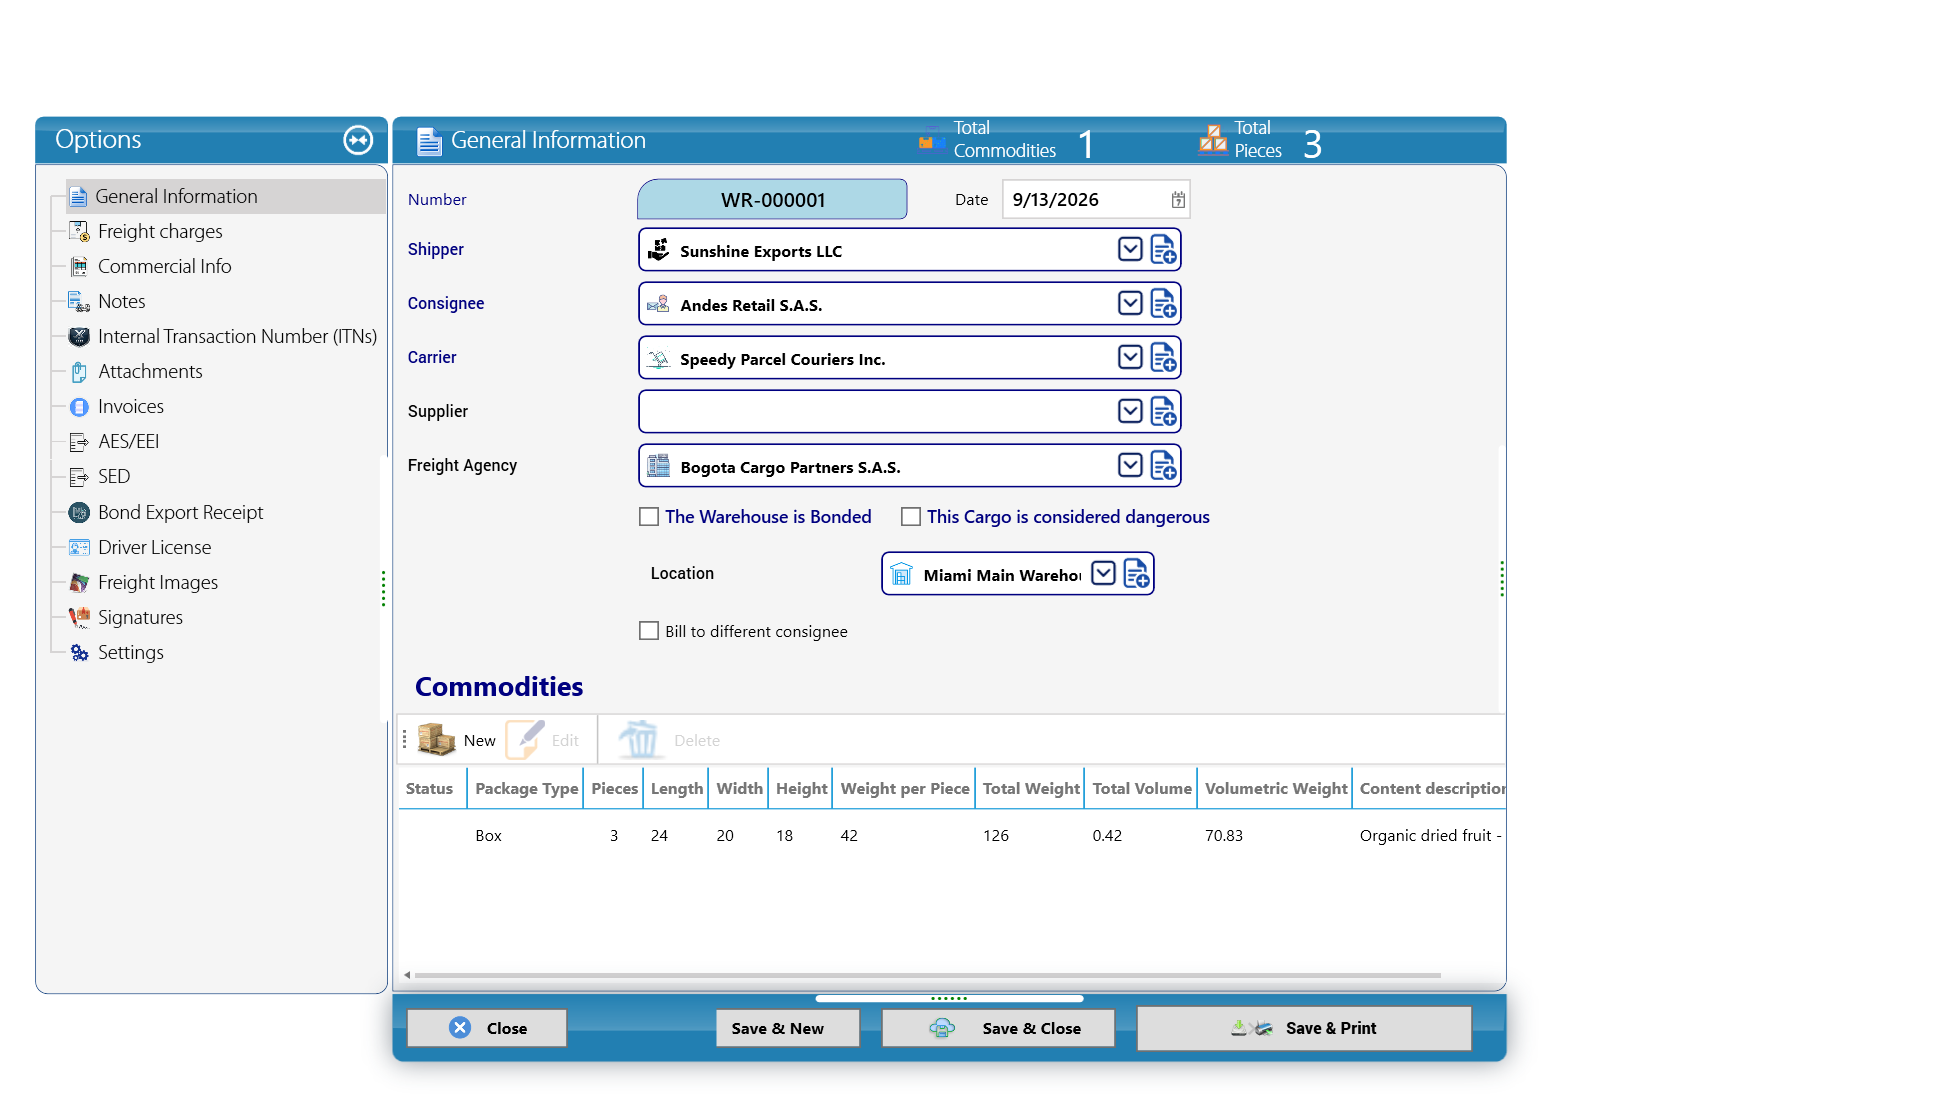This screenshot has width=1950, height=1100.
Task: Expand the Freight Agency dropdown
Action: (1130, 466)
